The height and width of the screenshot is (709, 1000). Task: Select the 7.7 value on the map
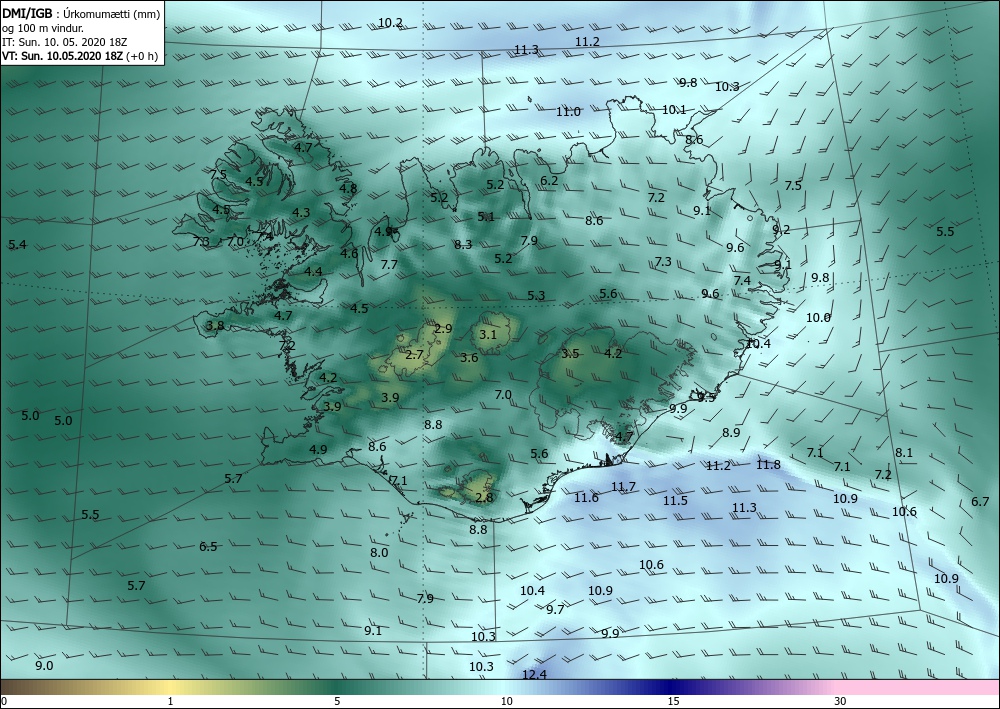pos(389,264)
